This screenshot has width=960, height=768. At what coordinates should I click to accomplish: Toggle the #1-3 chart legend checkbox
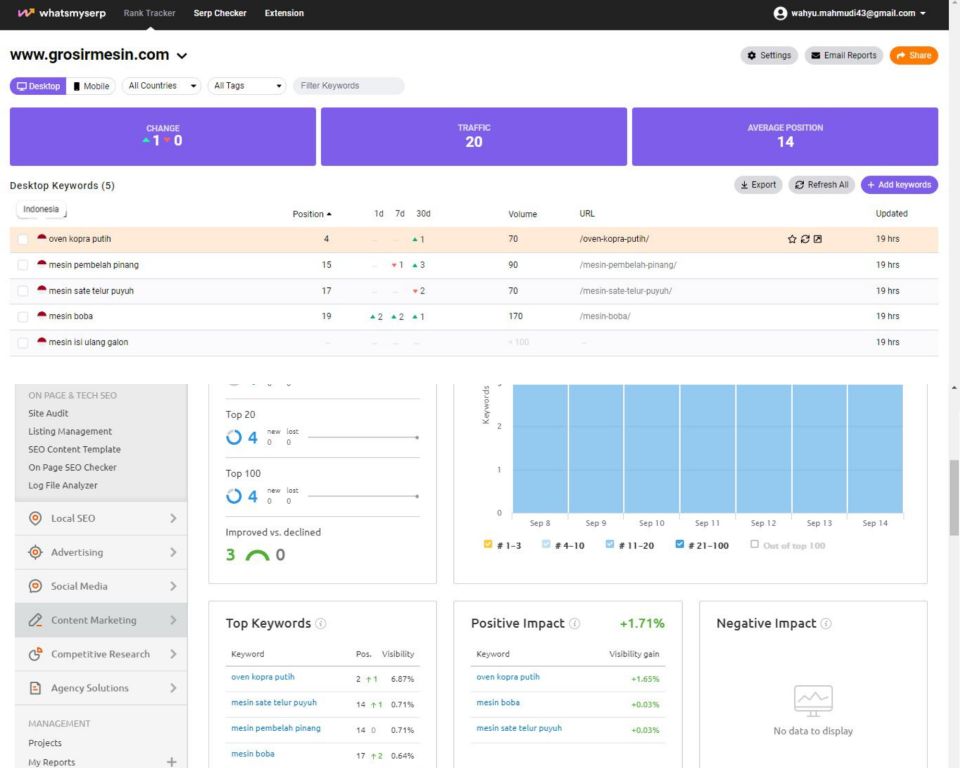point(488,544)
